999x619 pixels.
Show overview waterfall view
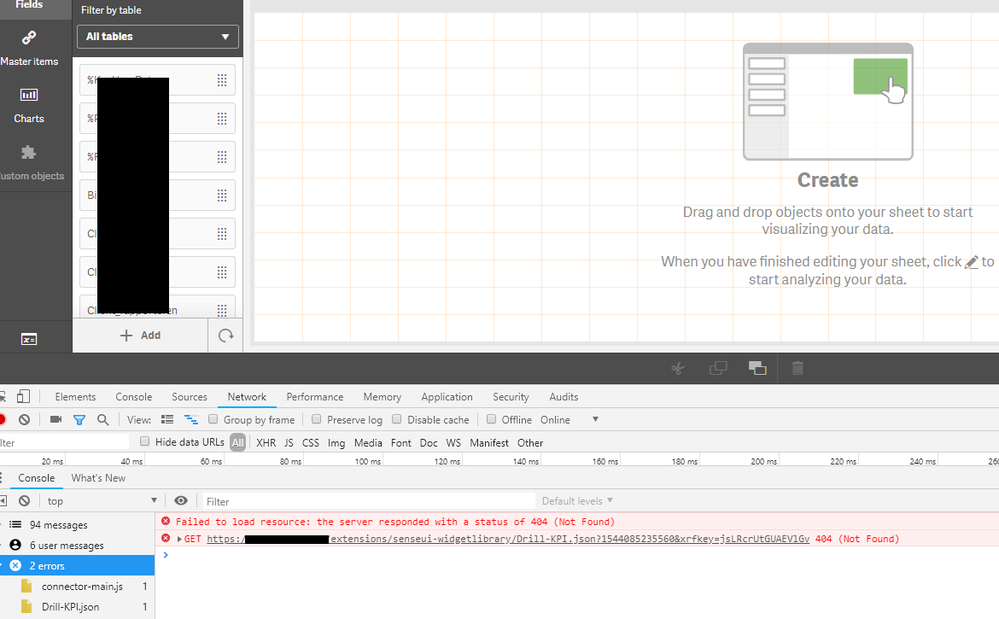coord(191,420)
